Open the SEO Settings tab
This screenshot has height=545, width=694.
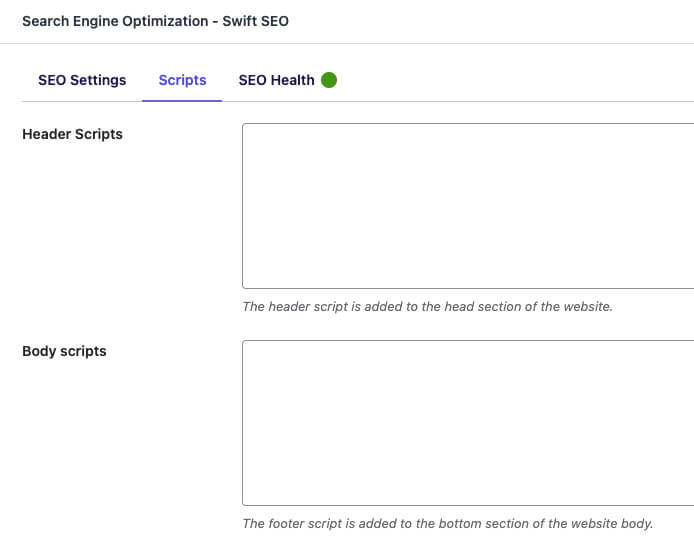point(82,80)
